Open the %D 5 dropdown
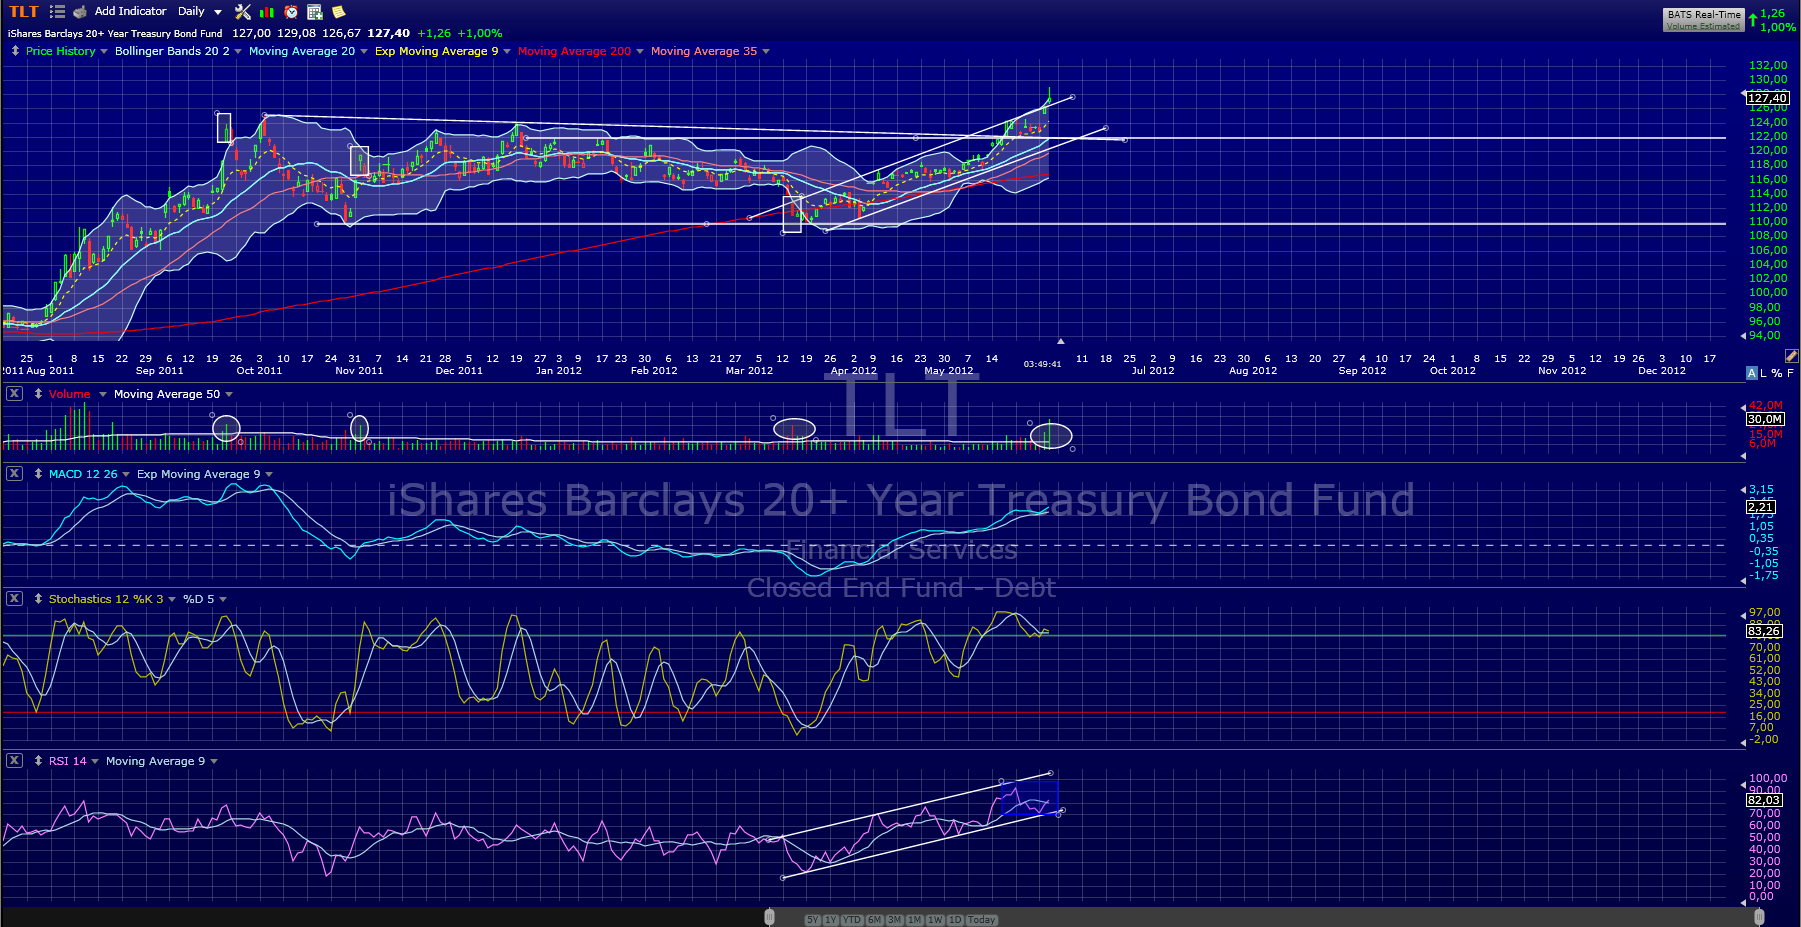The image size is (1801, 927). pos(223,600)
